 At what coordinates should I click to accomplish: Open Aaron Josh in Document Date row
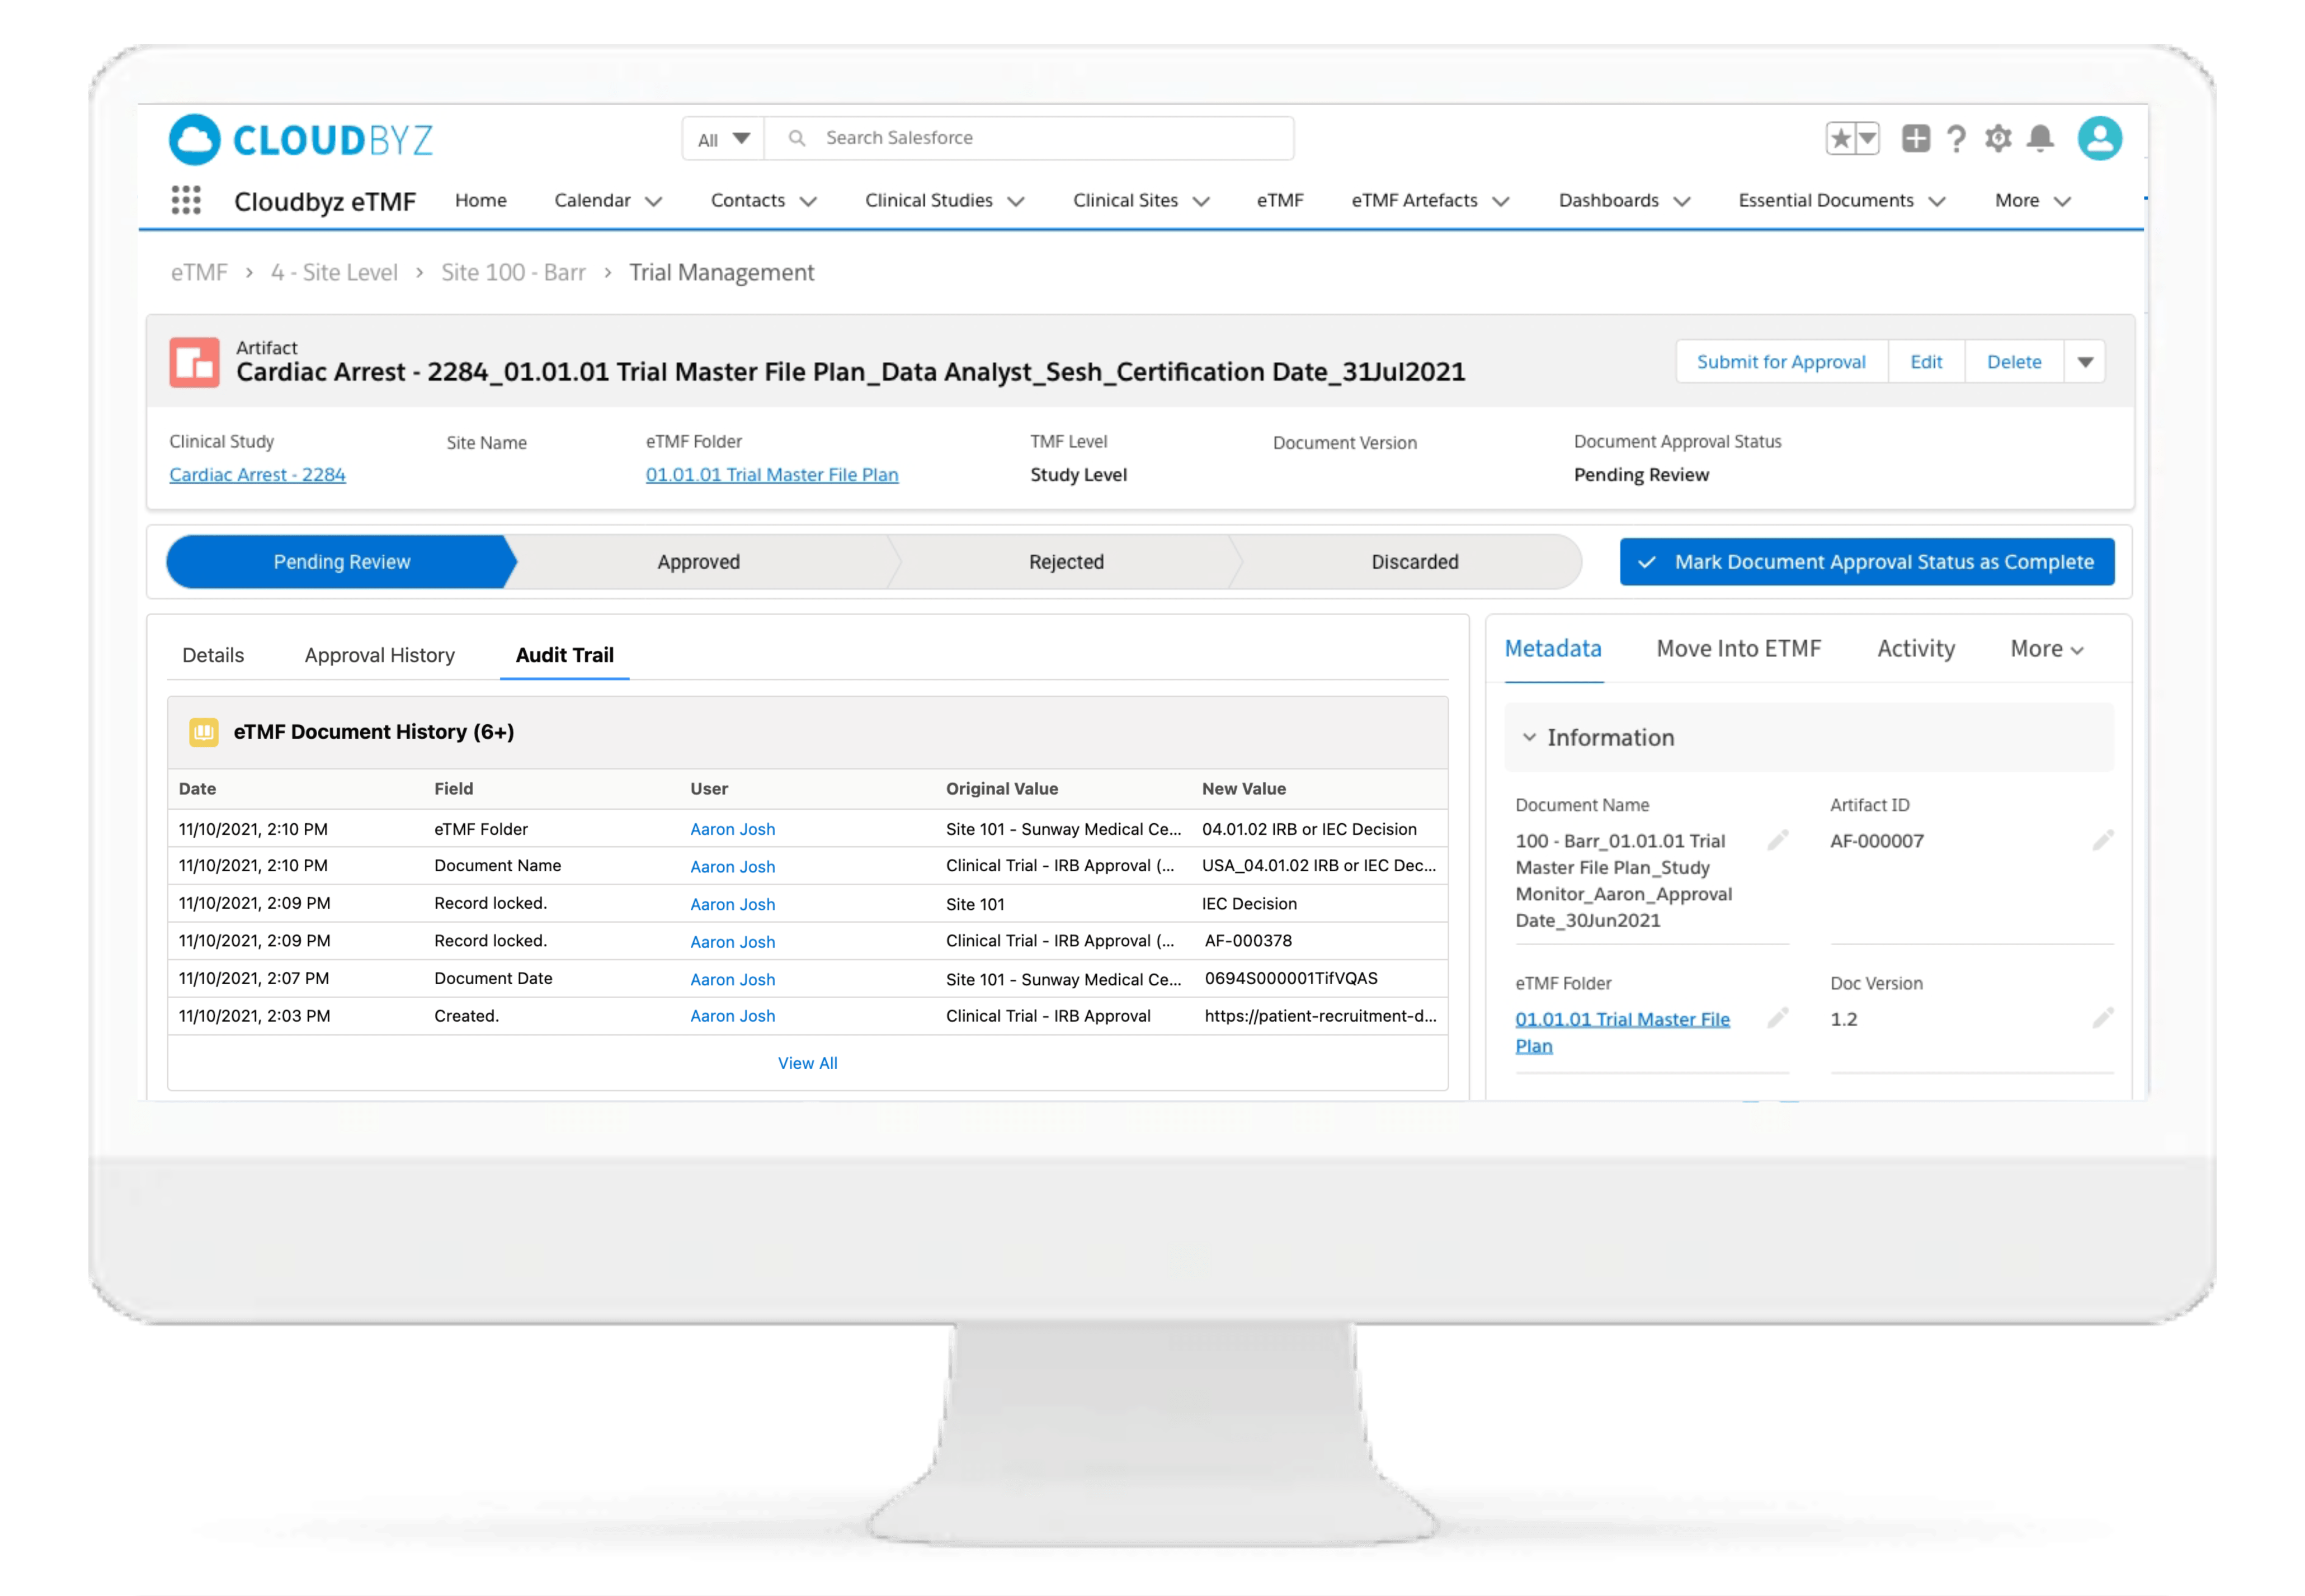pyautogui.click(x=733, y=979)
